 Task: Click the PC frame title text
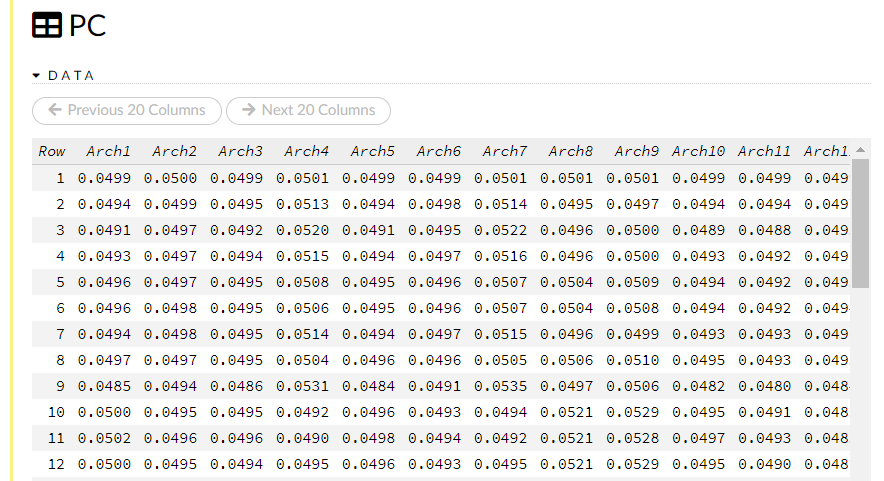point(87,26)
